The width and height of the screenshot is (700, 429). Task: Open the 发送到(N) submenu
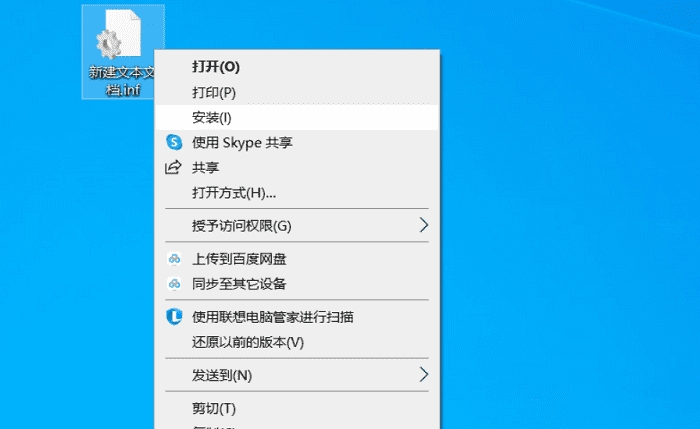click(297, 375)
